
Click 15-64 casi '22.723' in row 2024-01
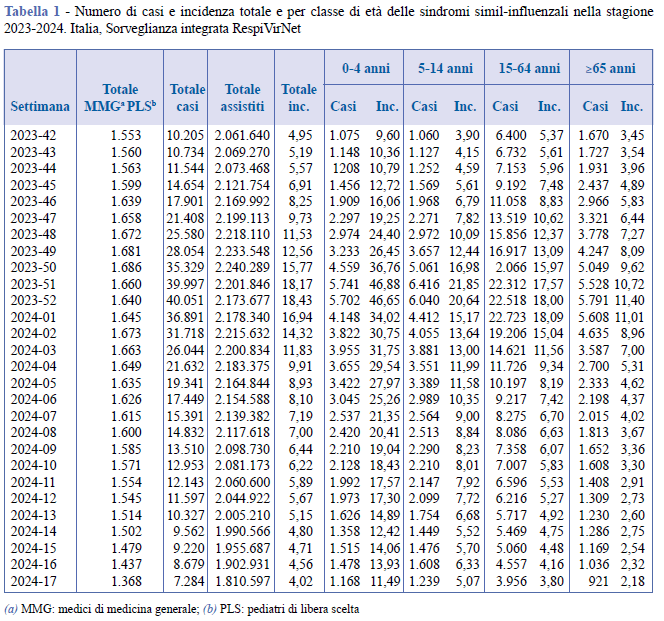coord(508,317)
